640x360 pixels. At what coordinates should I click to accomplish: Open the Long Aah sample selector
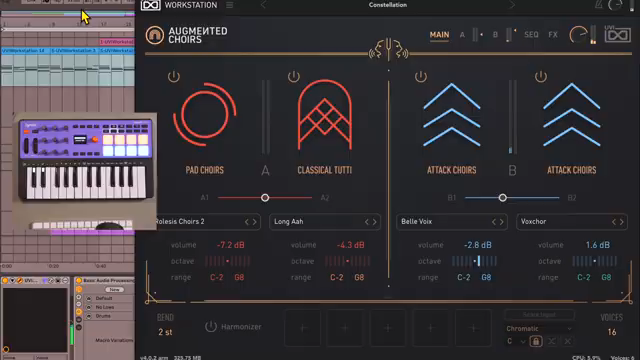pos(325,222)
